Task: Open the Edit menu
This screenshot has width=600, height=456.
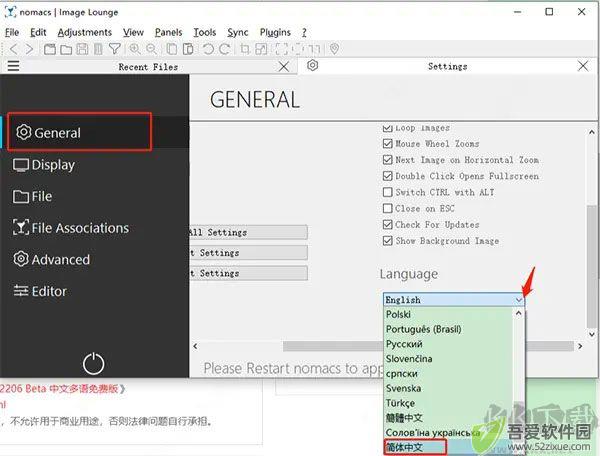Action: tap(38, 33)
